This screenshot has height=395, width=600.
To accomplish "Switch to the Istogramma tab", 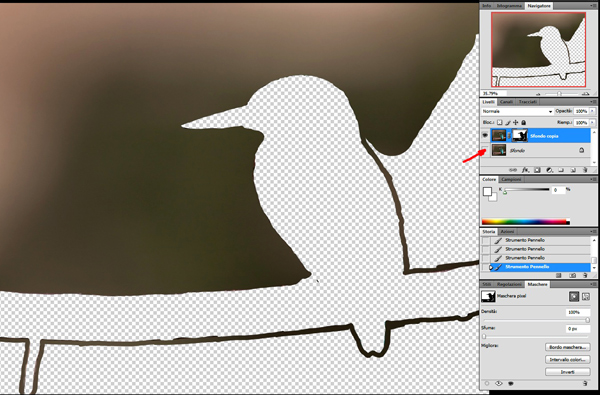I will tap(509, 6).
